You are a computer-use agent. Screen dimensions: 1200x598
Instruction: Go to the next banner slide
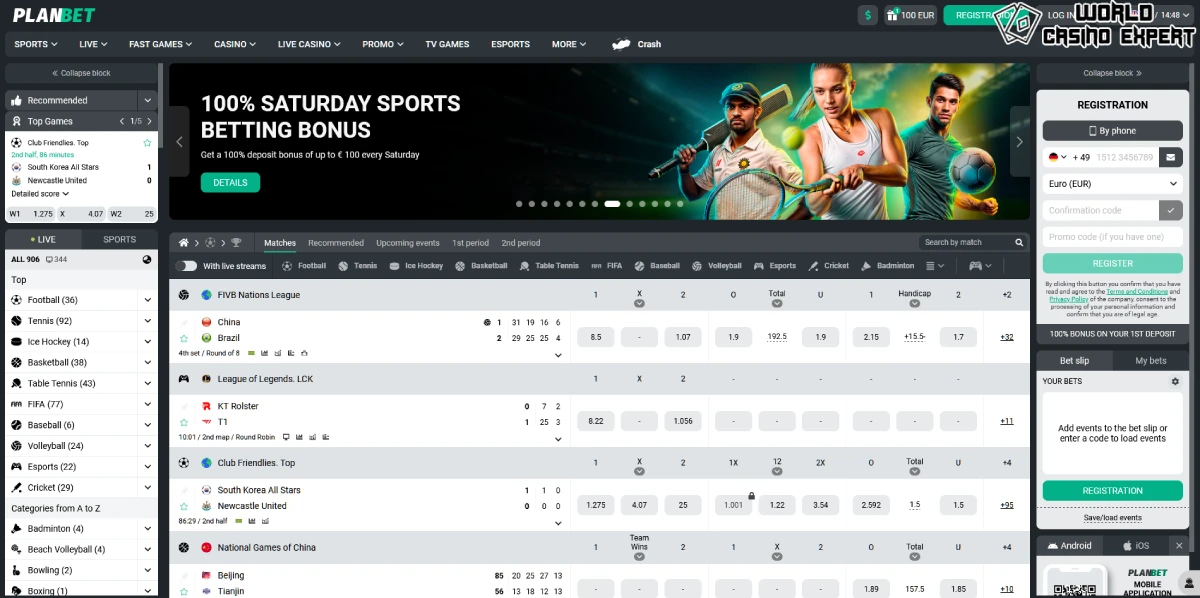pos(1019,142)
